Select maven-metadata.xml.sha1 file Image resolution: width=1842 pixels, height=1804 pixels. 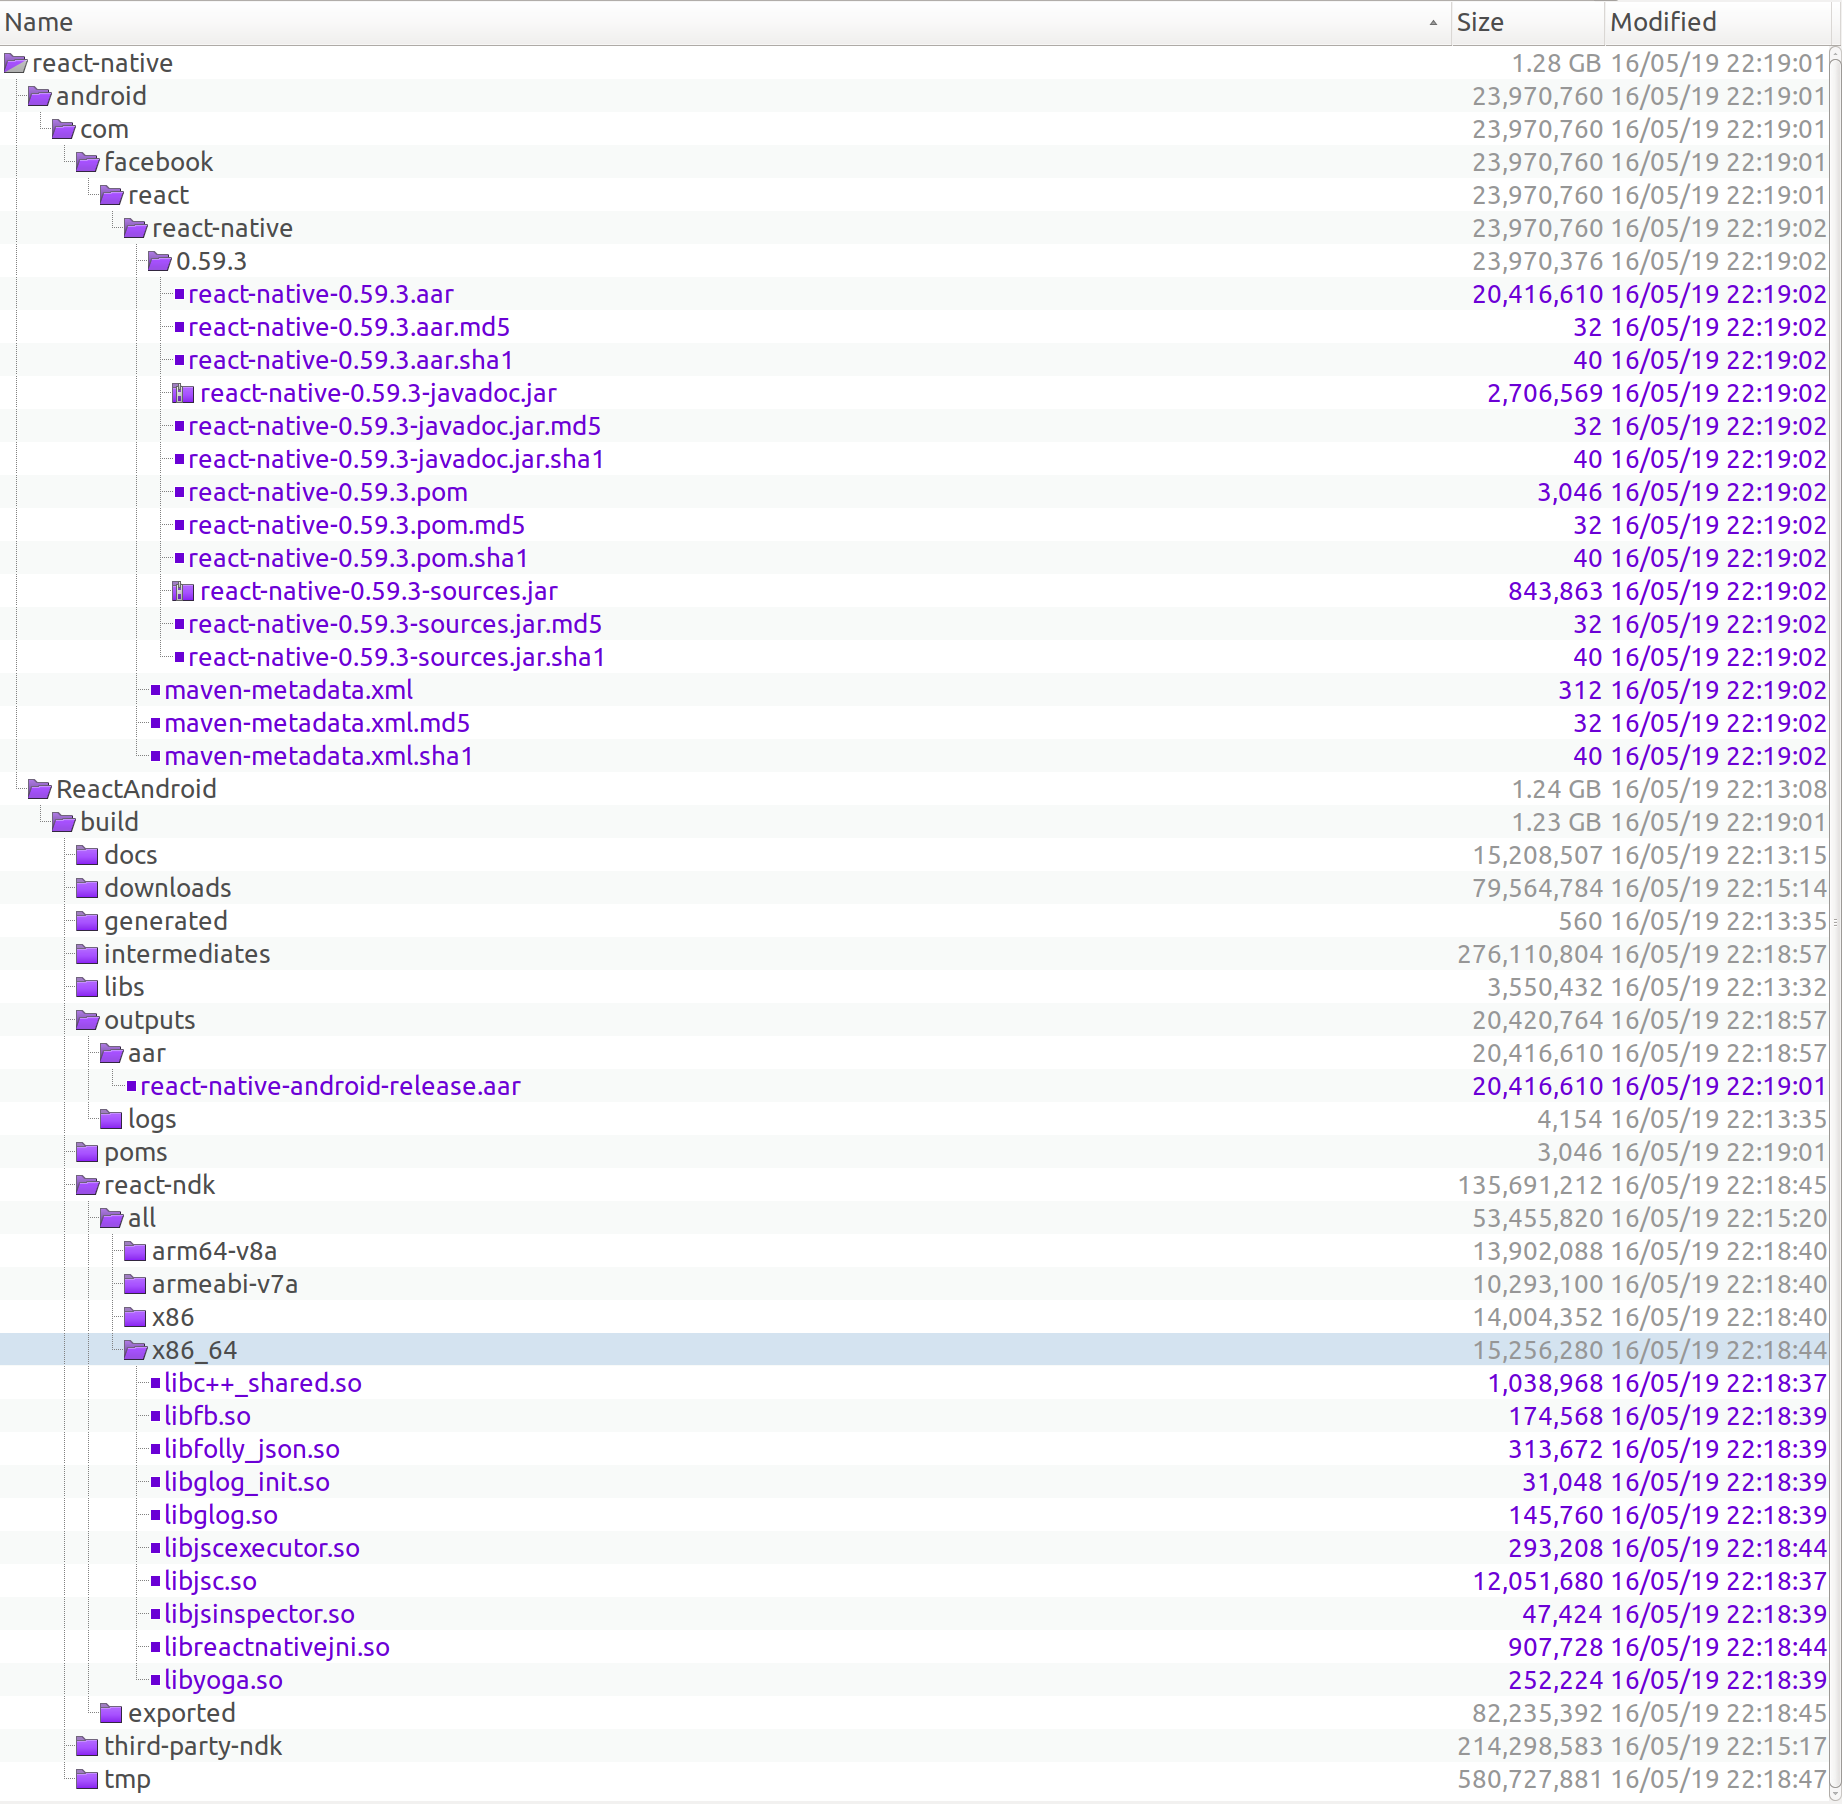click(x=318, y=757)
